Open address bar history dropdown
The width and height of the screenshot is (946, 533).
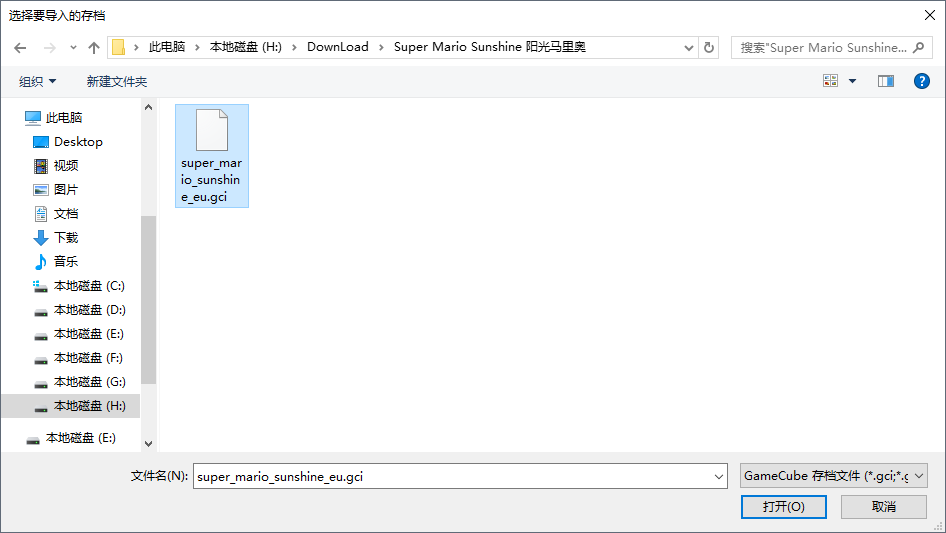tap(688, 48)
